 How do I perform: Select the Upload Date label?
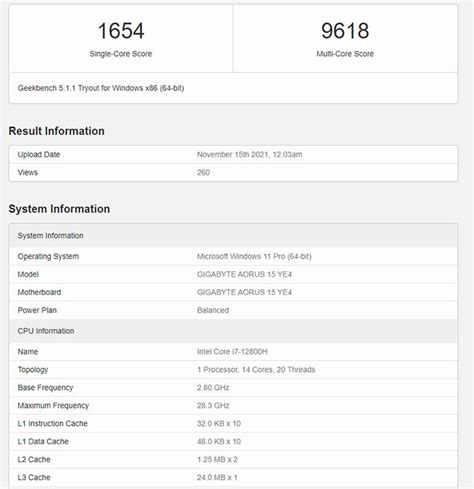(x=39, y=154)
